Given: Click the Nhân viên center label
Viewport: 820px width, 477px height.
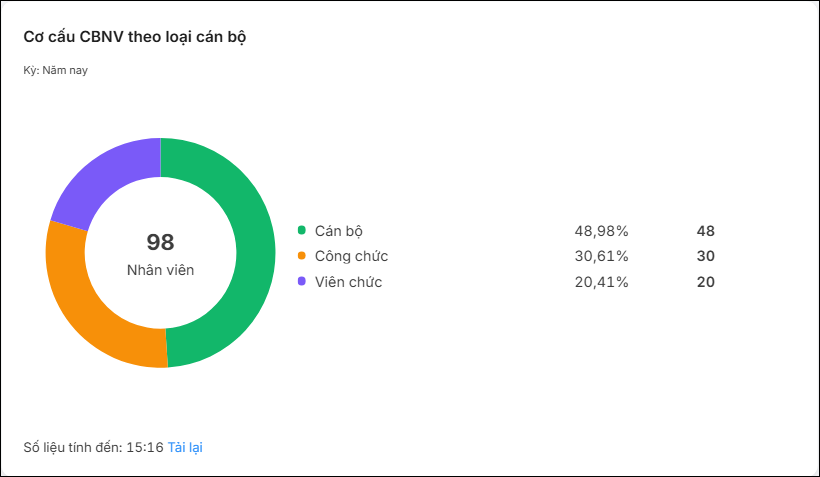Looking at the screenshot, I should [x=161, y=270].
